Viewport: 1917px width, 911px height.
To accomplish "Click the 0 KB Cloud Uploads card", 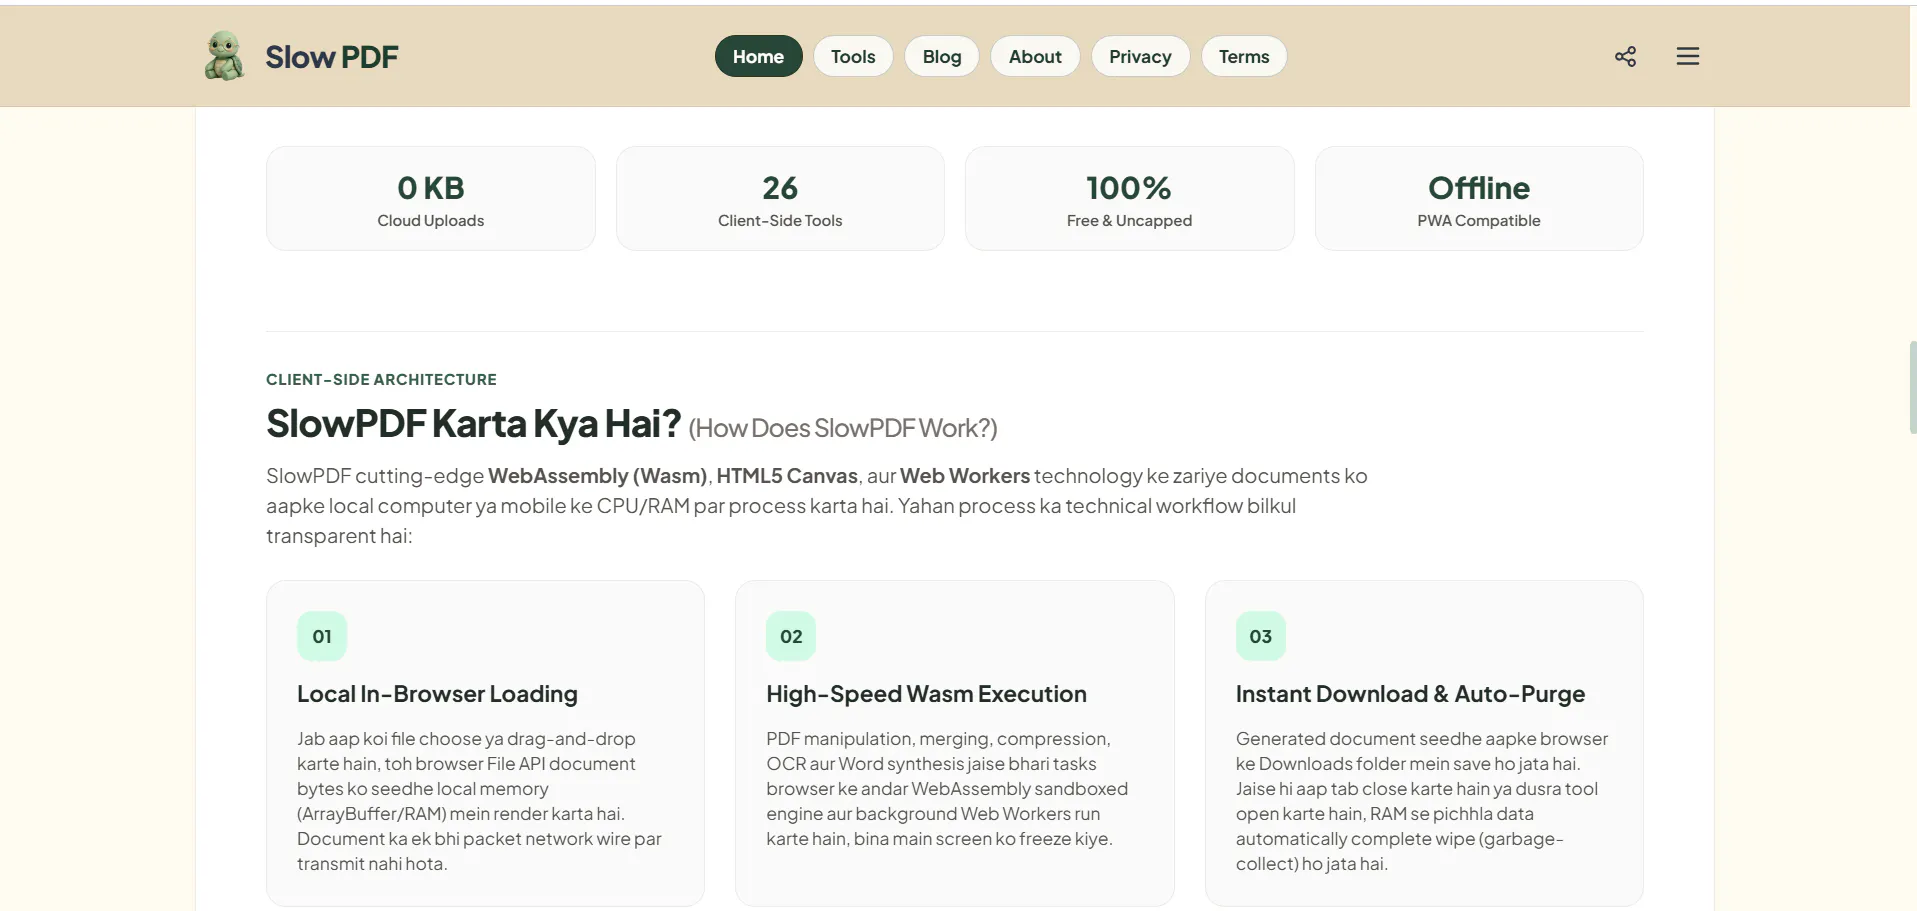I will pyautogui.click(x=431, y=198).
